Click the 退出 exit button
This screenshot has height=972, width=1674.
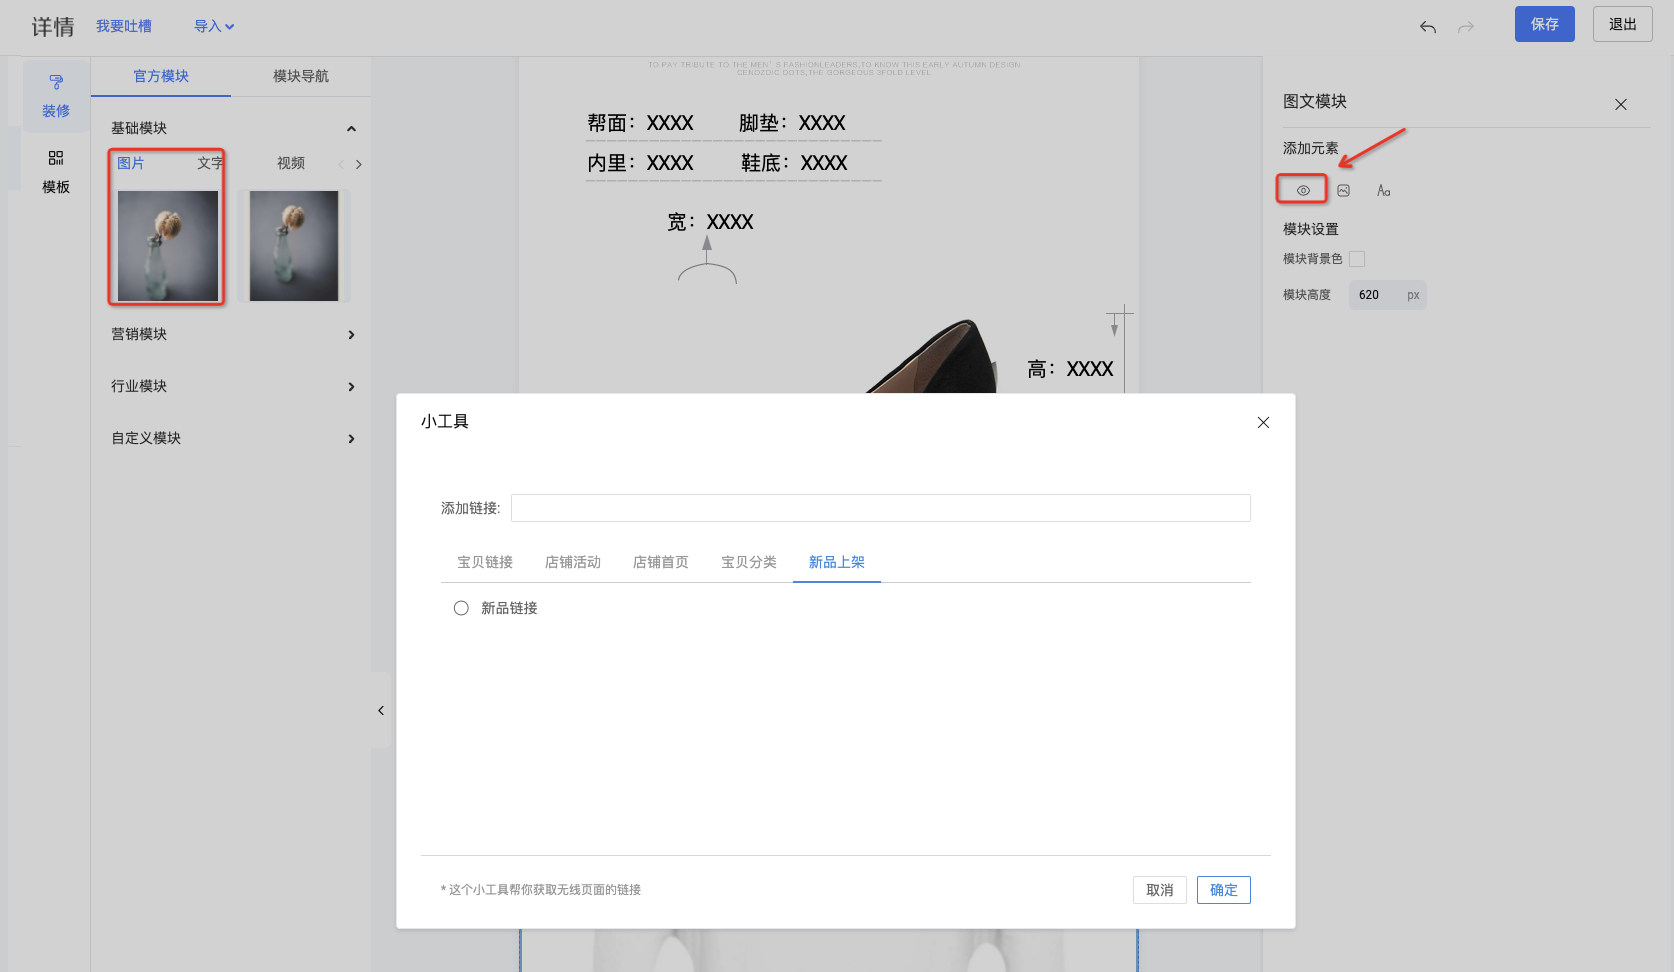coord(1623,24)
